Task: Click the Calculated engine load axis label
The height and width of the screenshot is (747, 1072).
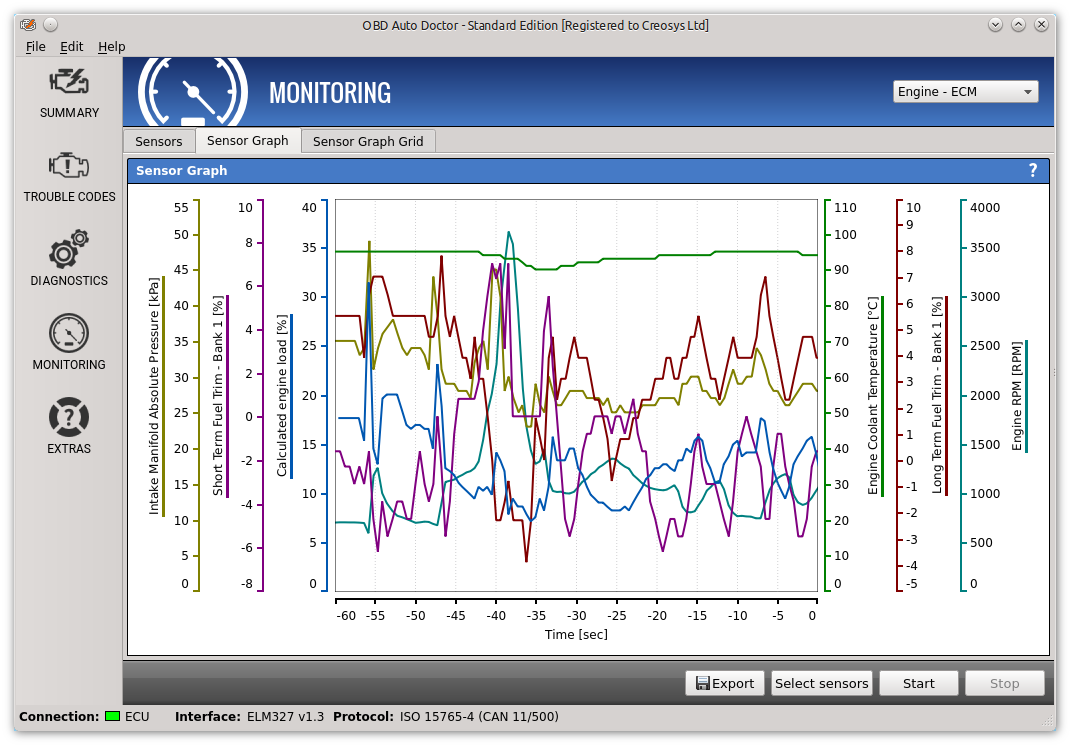Action: click(282, 396)
